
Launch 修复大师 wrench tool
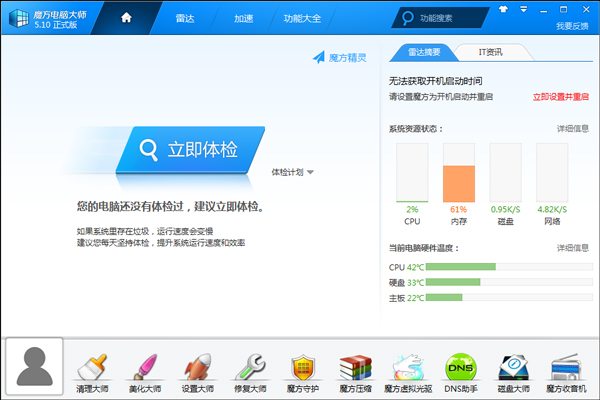pos(250,367)
